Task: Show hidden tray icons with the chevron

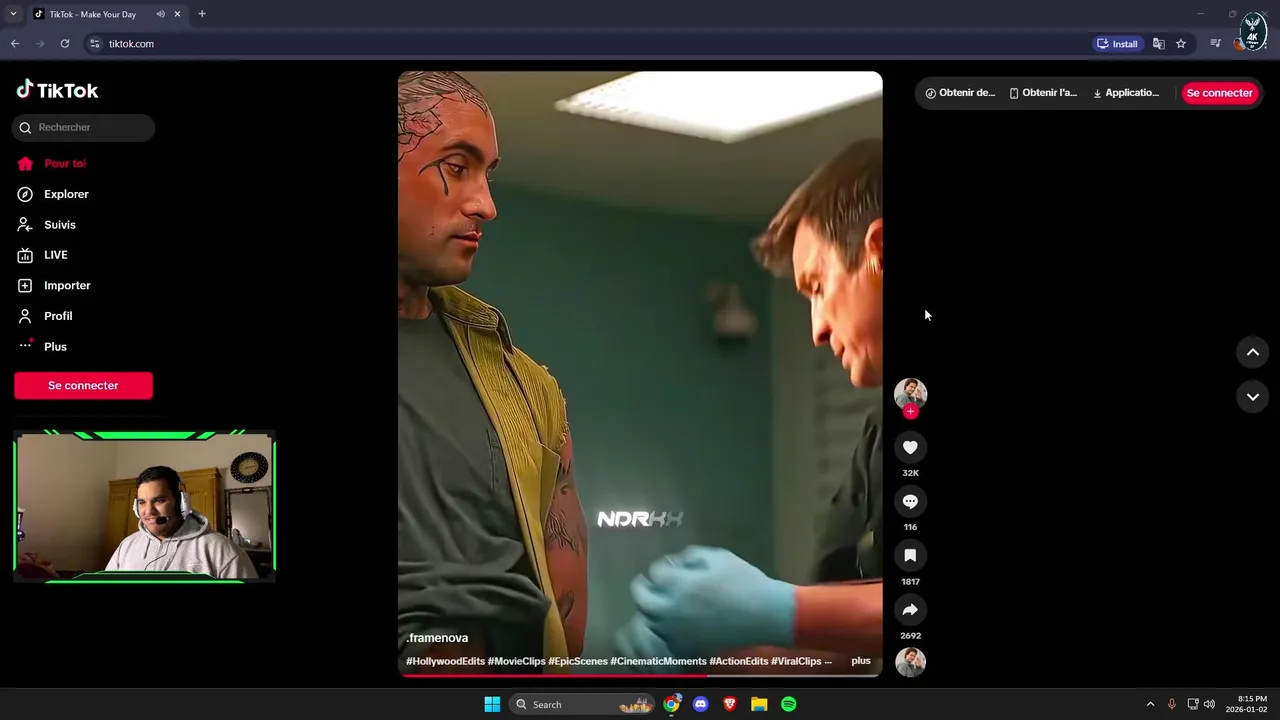Action: 1150,704
